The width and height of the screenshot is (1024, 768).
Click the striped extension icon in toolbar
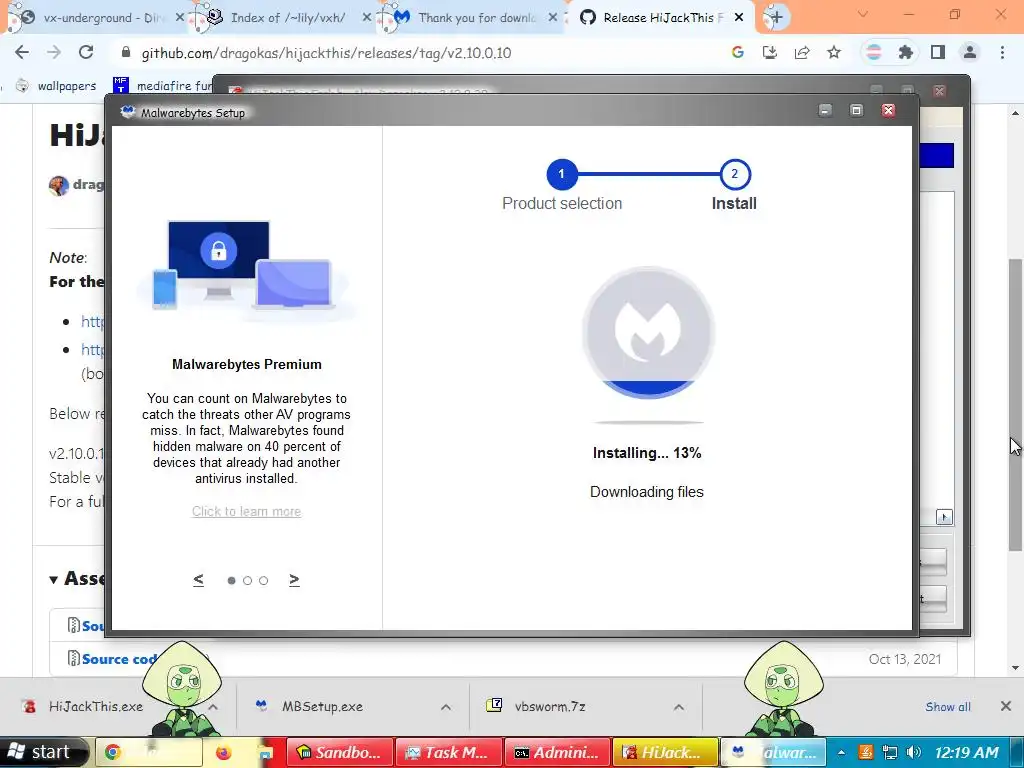pos(873,52)
